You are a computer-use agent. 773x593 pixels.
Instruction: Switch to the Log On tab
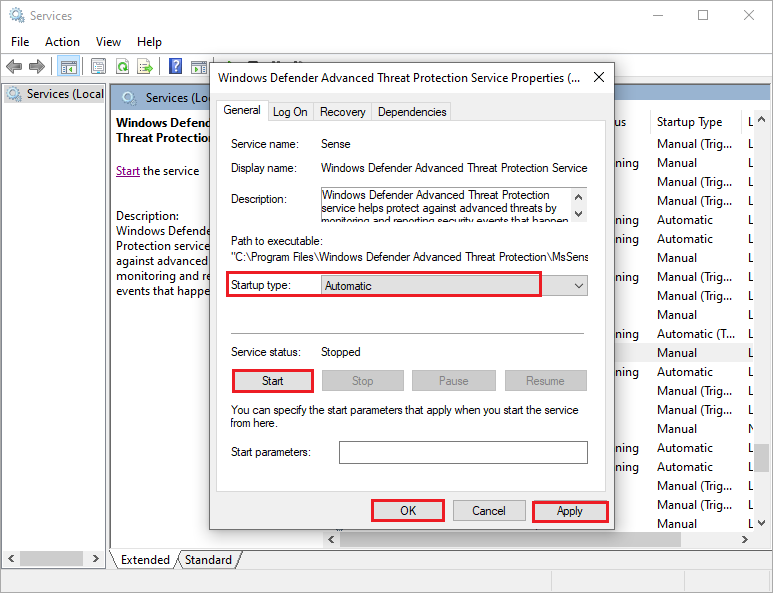(290, 112)
